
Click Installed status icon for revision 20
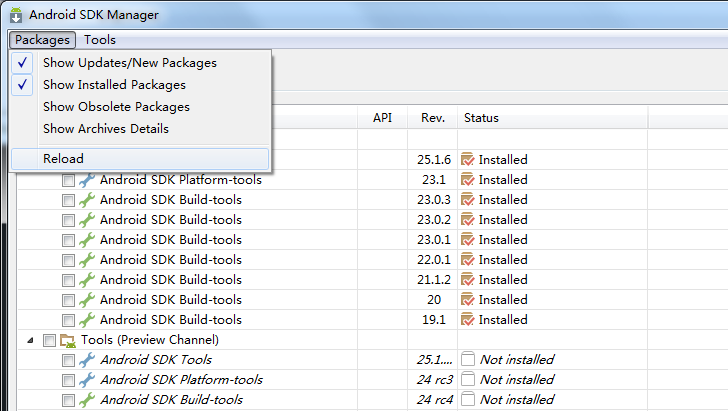pyautogui.click(x=468, y=299)
